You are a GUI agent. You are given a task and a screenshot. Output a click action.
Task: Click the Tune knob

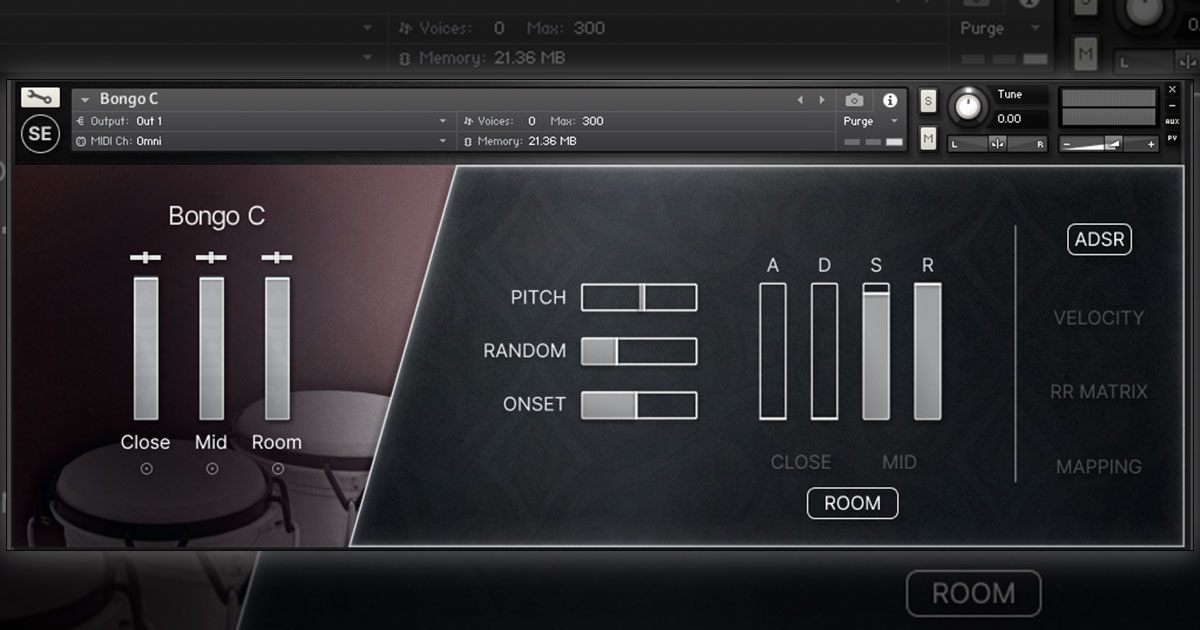(x=966, y=106)
